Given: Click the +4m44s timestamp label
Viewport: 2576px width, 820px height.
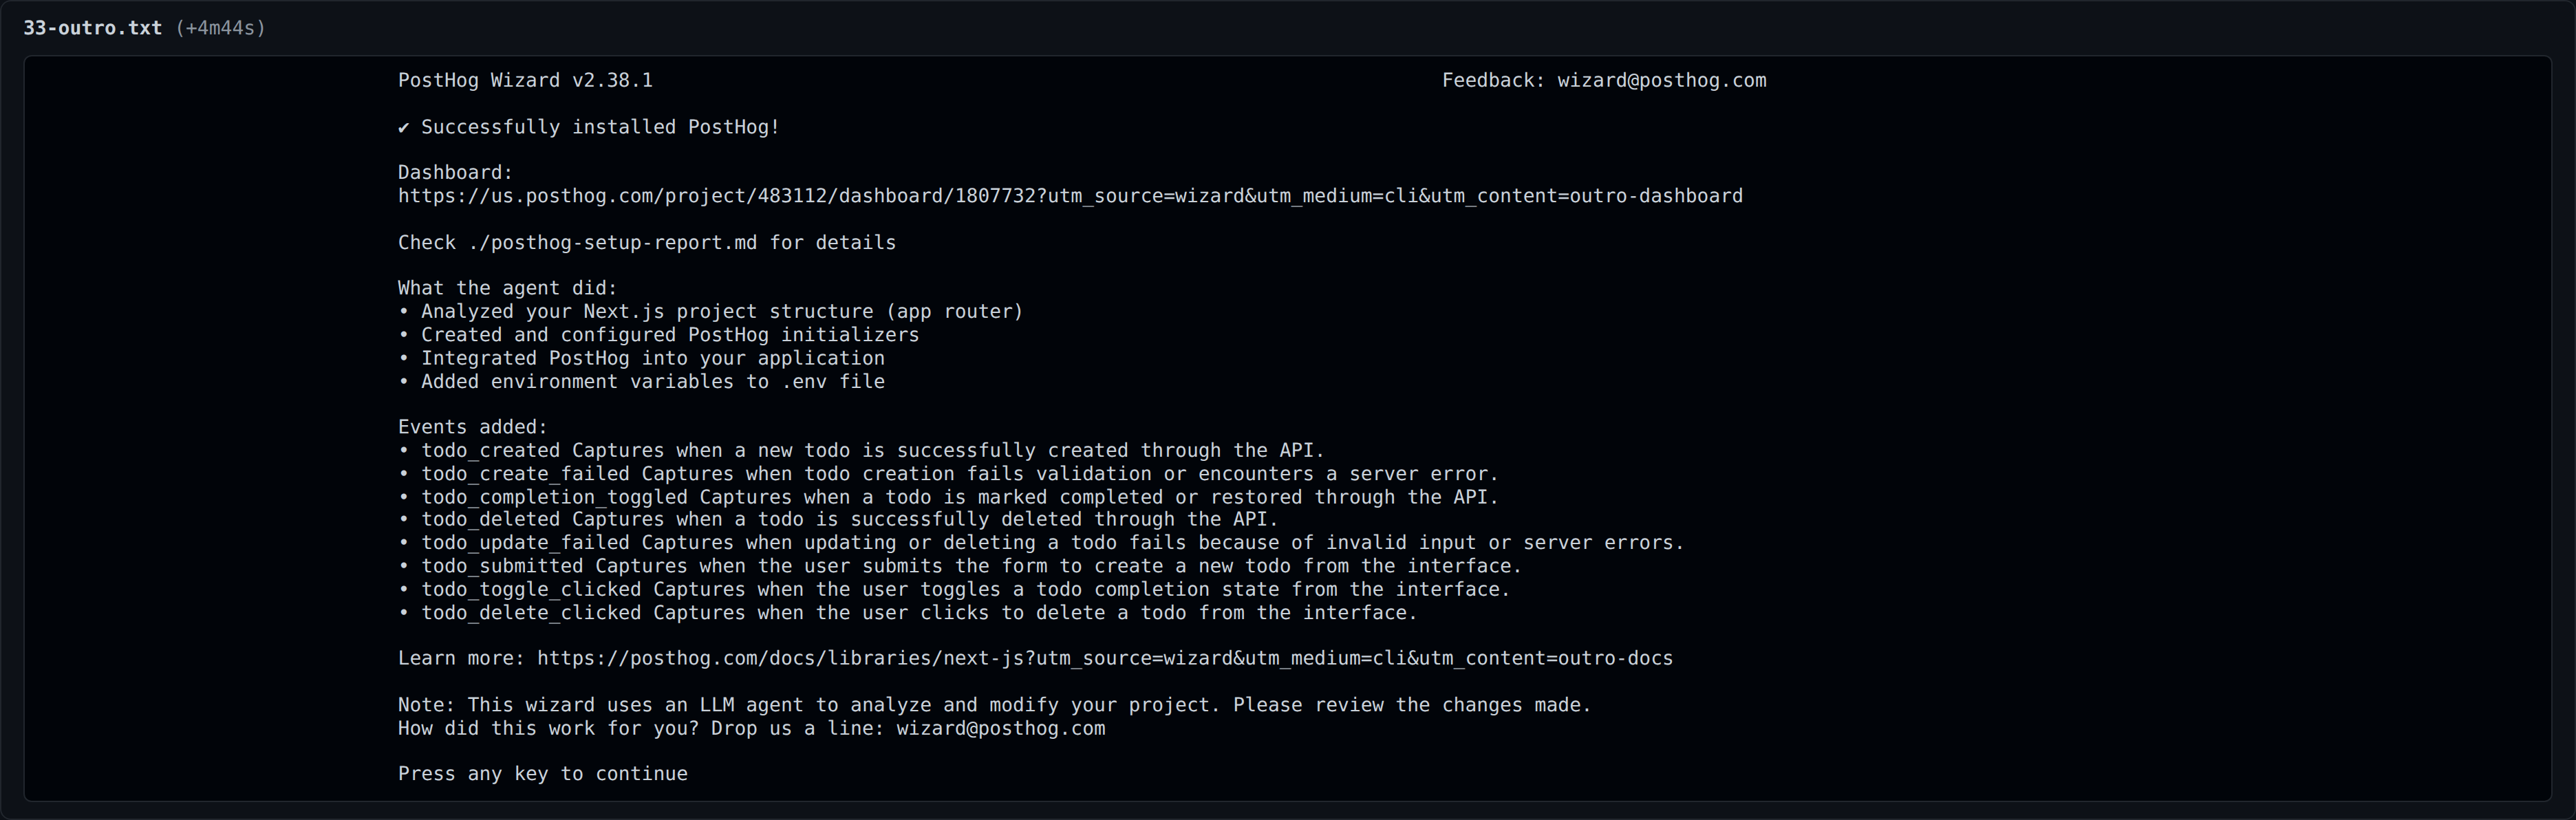Looking at the screenshot, I should pos(220,28).
